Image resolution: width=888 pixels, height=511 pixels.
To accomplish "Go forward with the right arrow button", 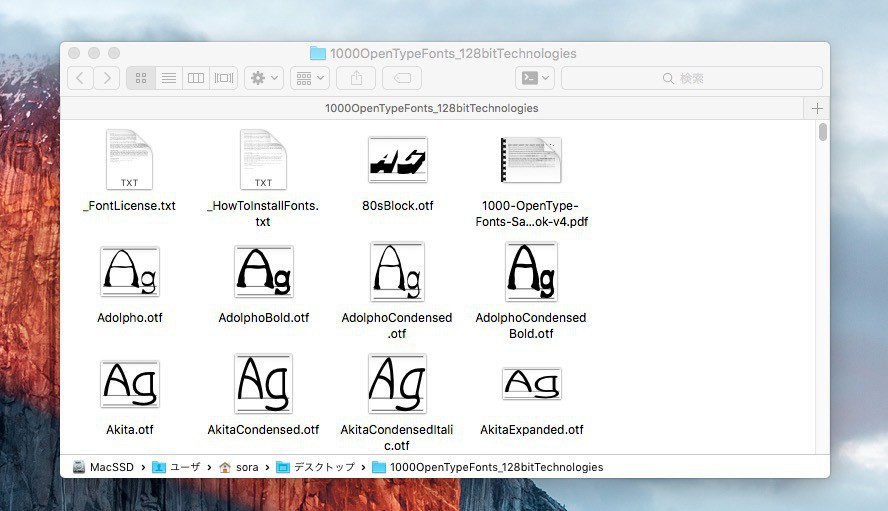I will pyautogui.click(x=107, y=78).
